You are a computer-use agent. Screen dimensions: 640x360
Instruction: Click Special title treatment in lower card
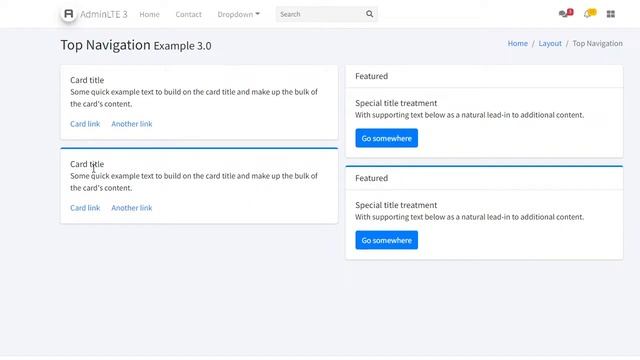click(x=396, y=205)
